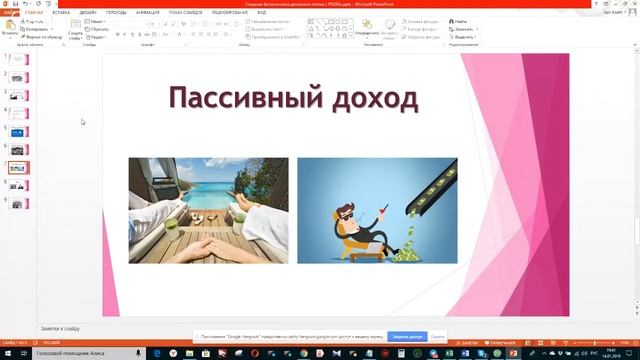Image resolution: width=640 pixels, height=360 pixels.
Task: Switch to the ПОКАЗ СЛАЙДОВ (Slide Show) tab
Action: tap(186, 12)
